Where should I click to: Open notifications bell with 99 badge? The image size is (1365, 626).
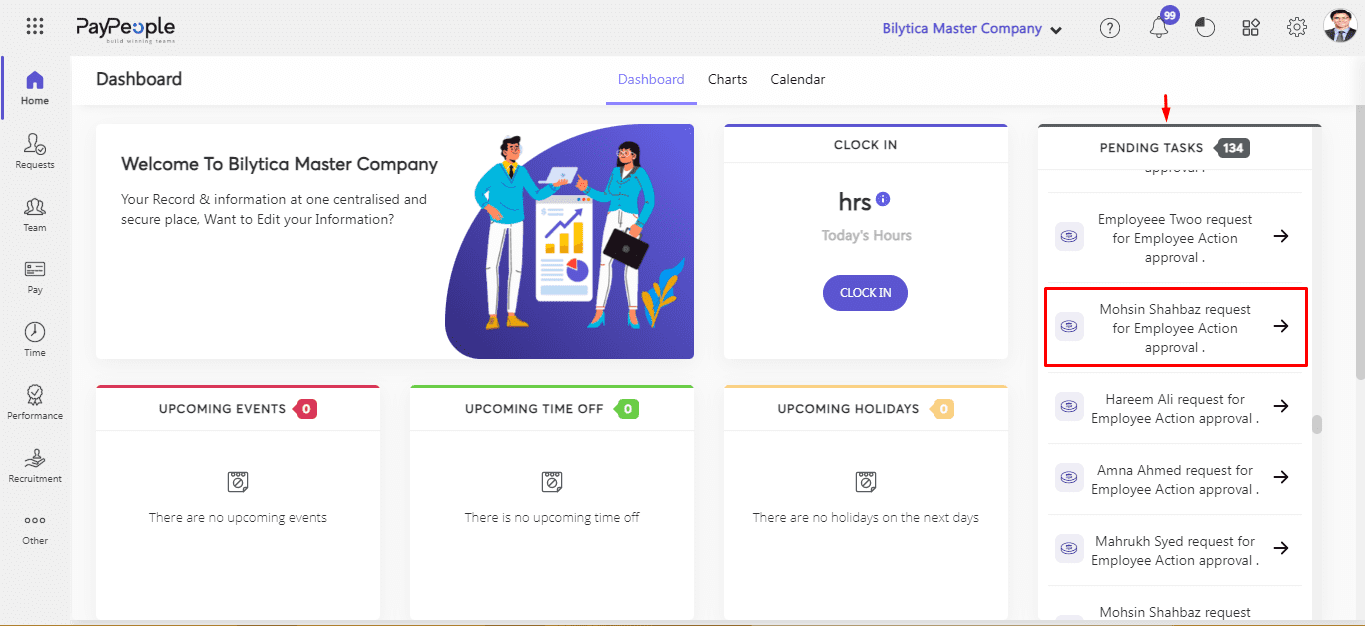pyautogui.click(x=1159, y=28)
